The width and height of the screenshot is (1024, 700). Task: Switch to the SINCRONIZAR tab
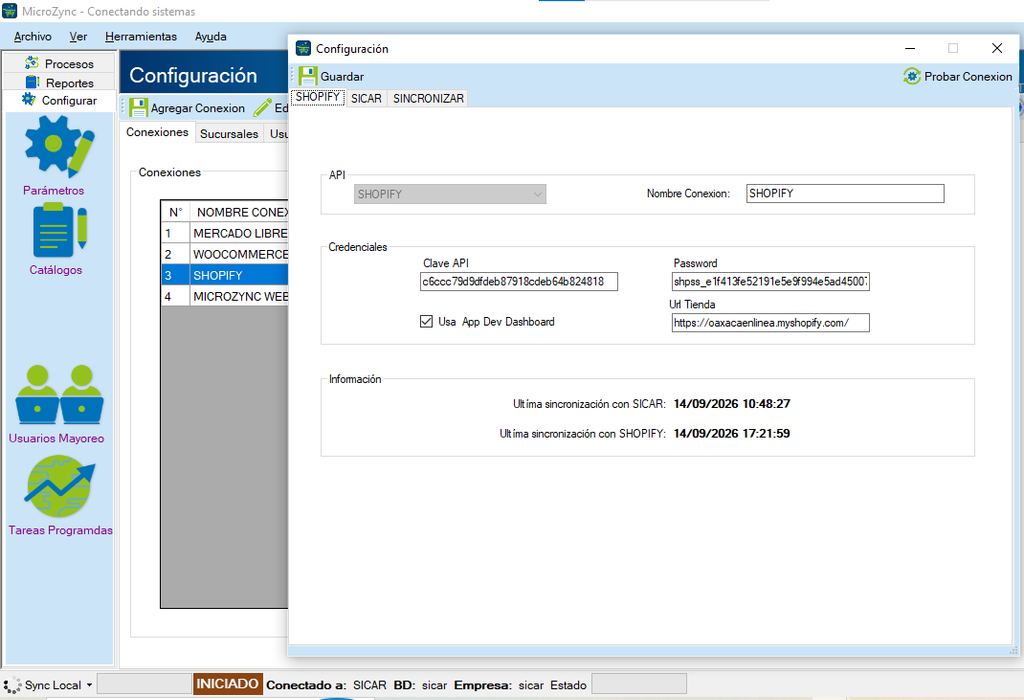pyautogui.click(x=428, y=98)
